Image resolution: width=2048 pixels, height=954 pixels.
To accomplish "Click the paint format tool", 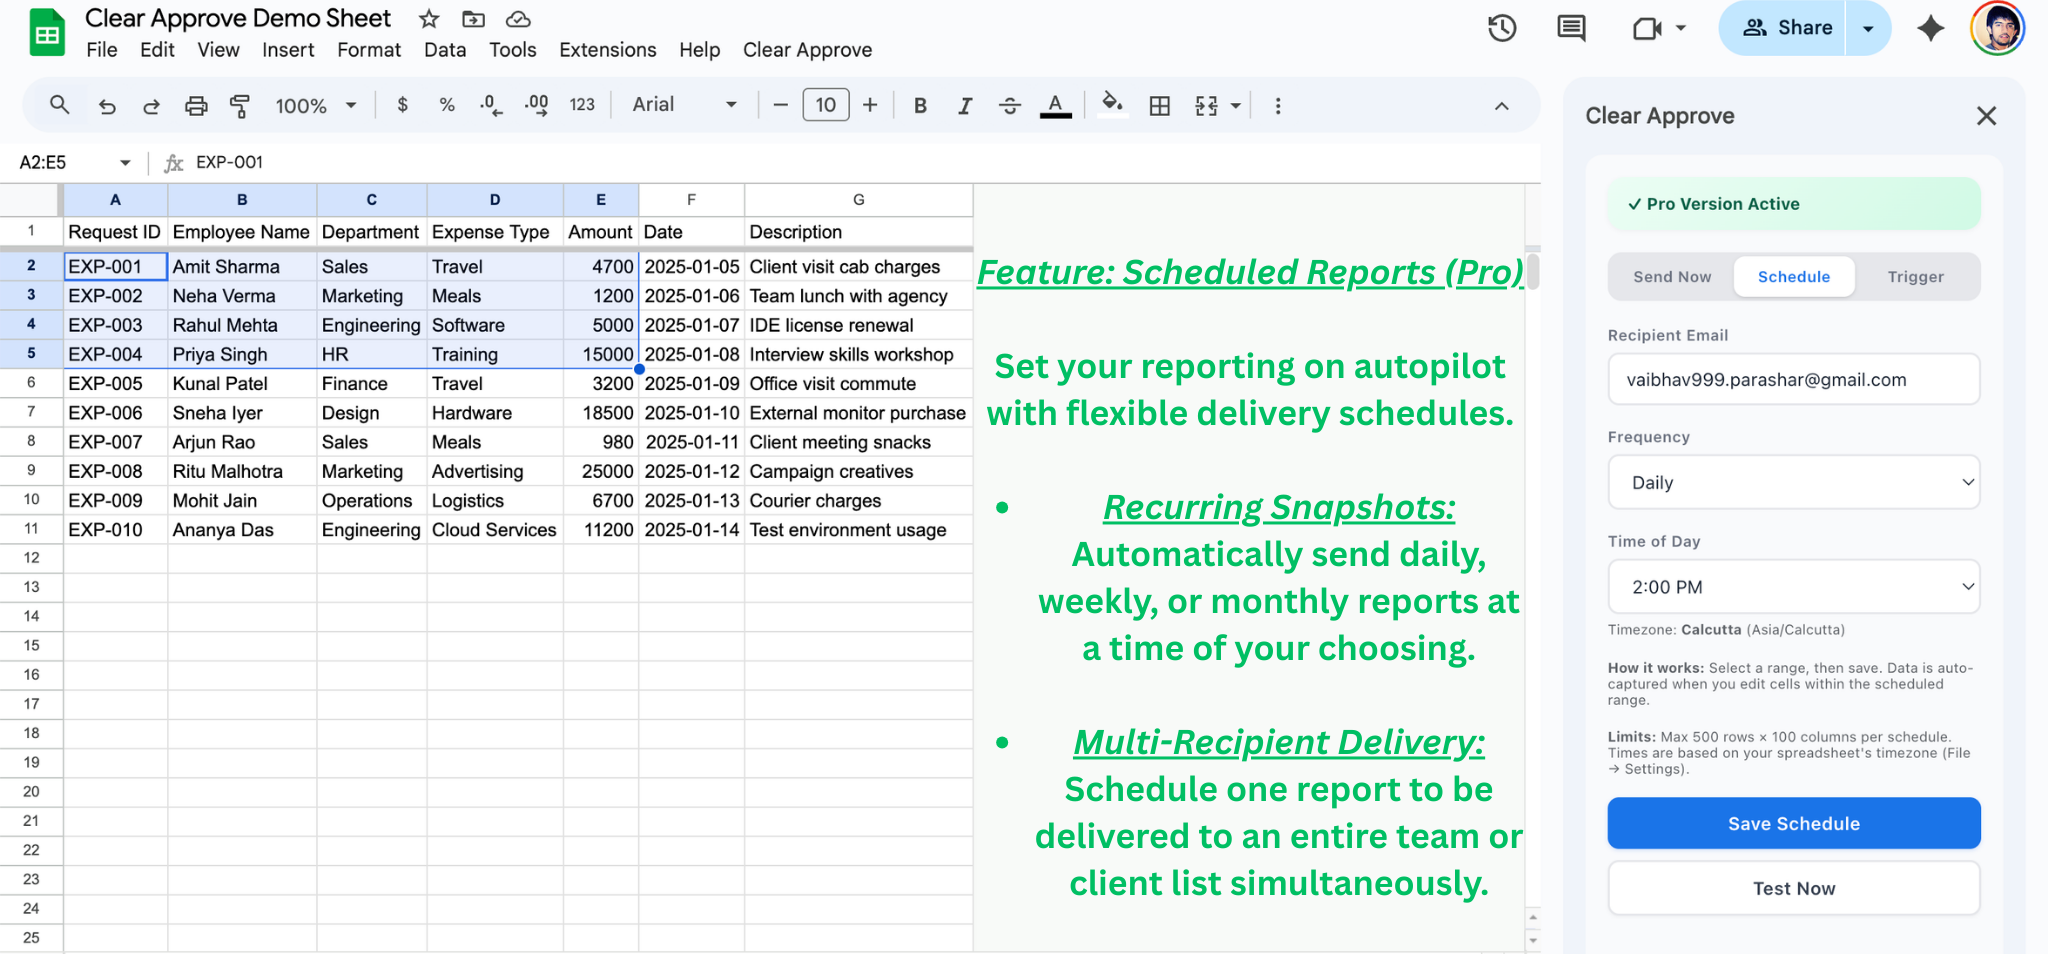I will click(x=240, y=105).
